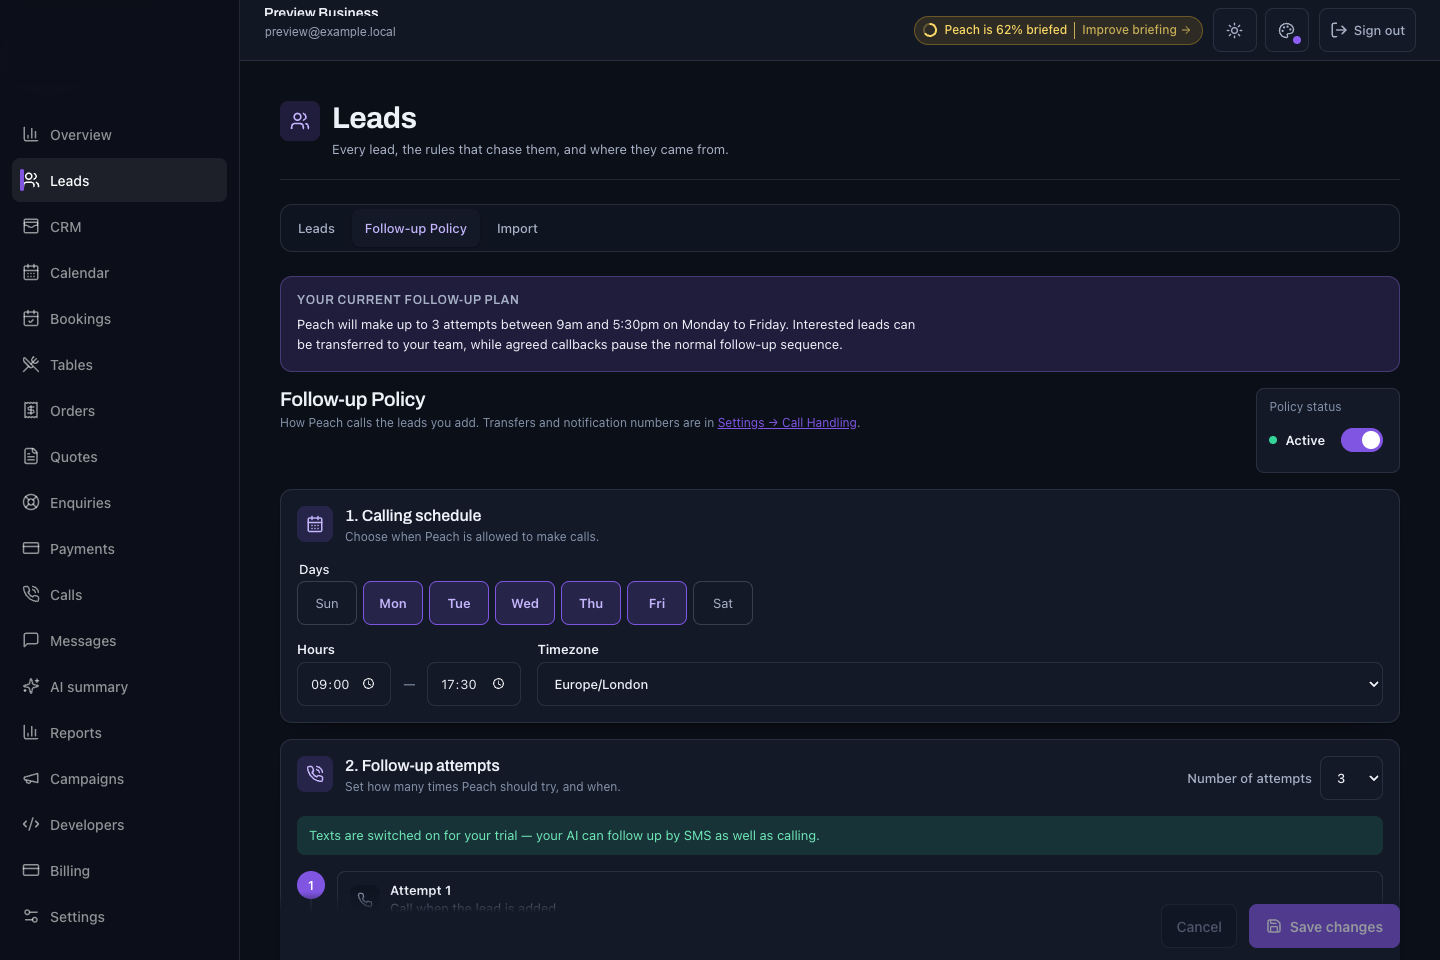
Task: Open the color palette theme icon
Action: pyautogui.click(x=1287, y=30)
